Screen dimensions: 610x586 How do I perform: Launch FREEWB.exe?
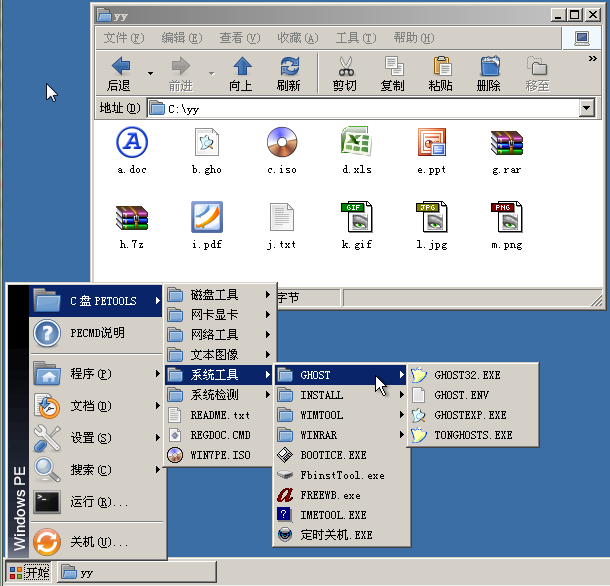(x=341, y=495)
